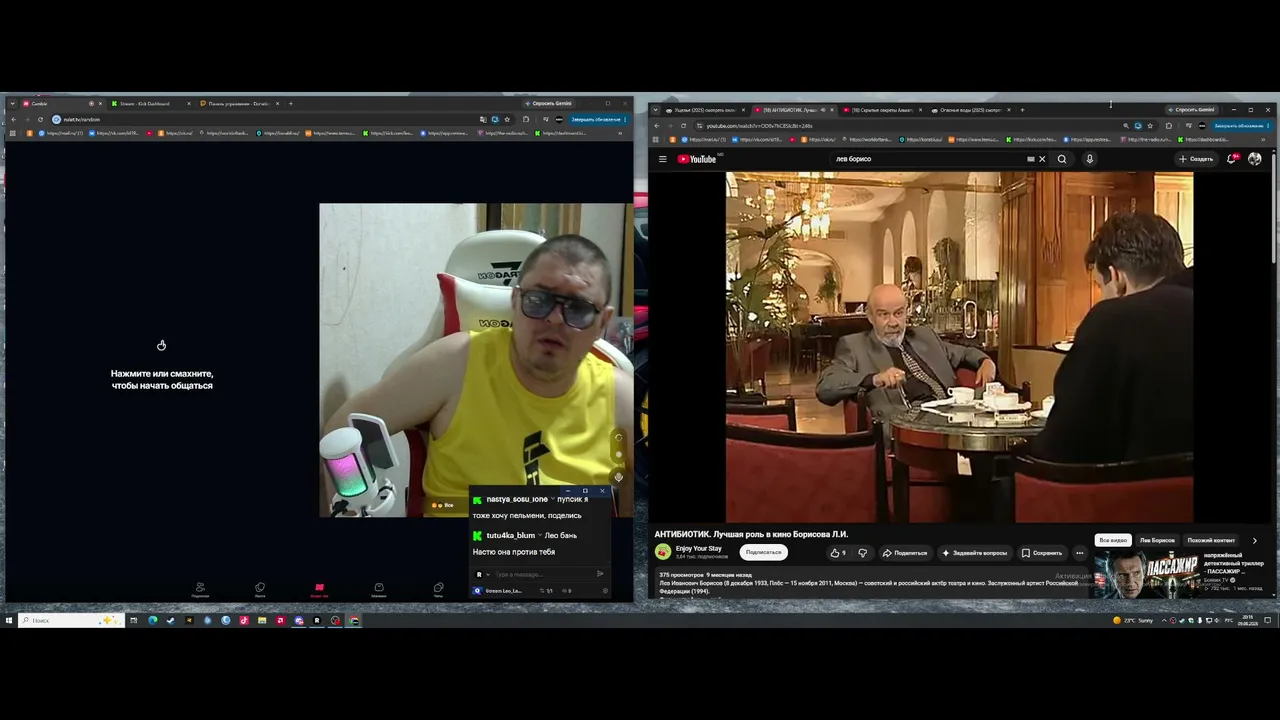Open Task View on the taskbar
This screenshot has height=720, width=1280.
[133, 620]
